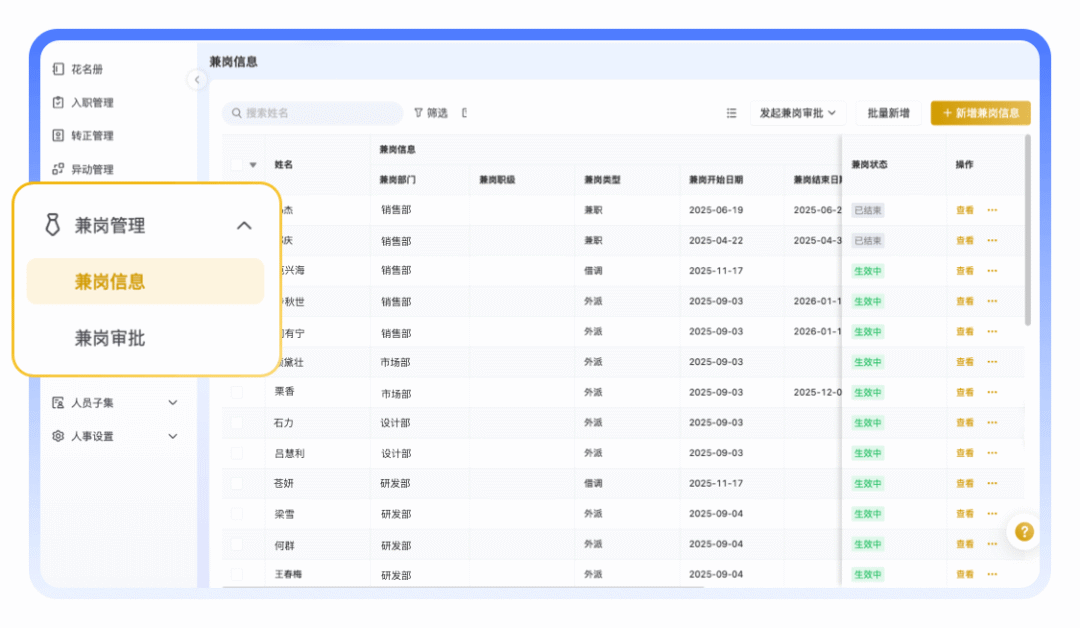Expand the 人事设置 sidebar section
This screenshot has height=628, width=1080.
172,436
